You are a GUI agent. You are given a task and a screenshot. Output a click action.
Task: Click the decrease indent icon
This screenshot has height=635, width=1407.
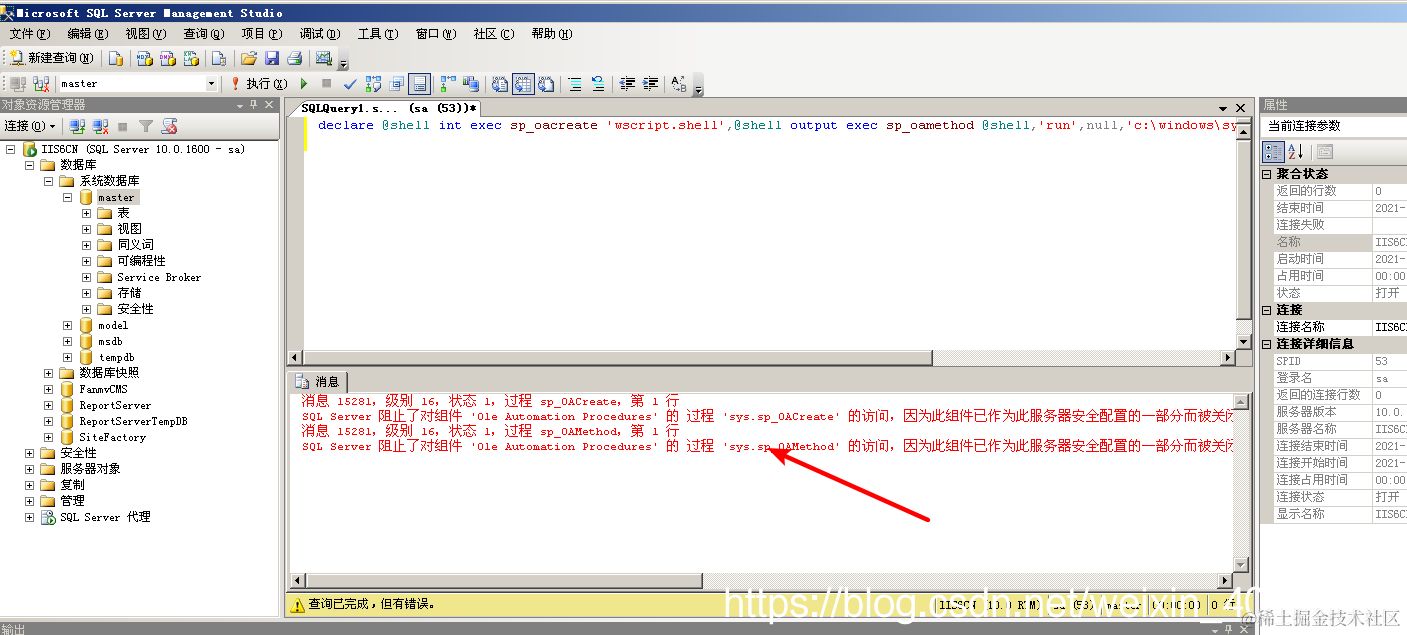627,84
